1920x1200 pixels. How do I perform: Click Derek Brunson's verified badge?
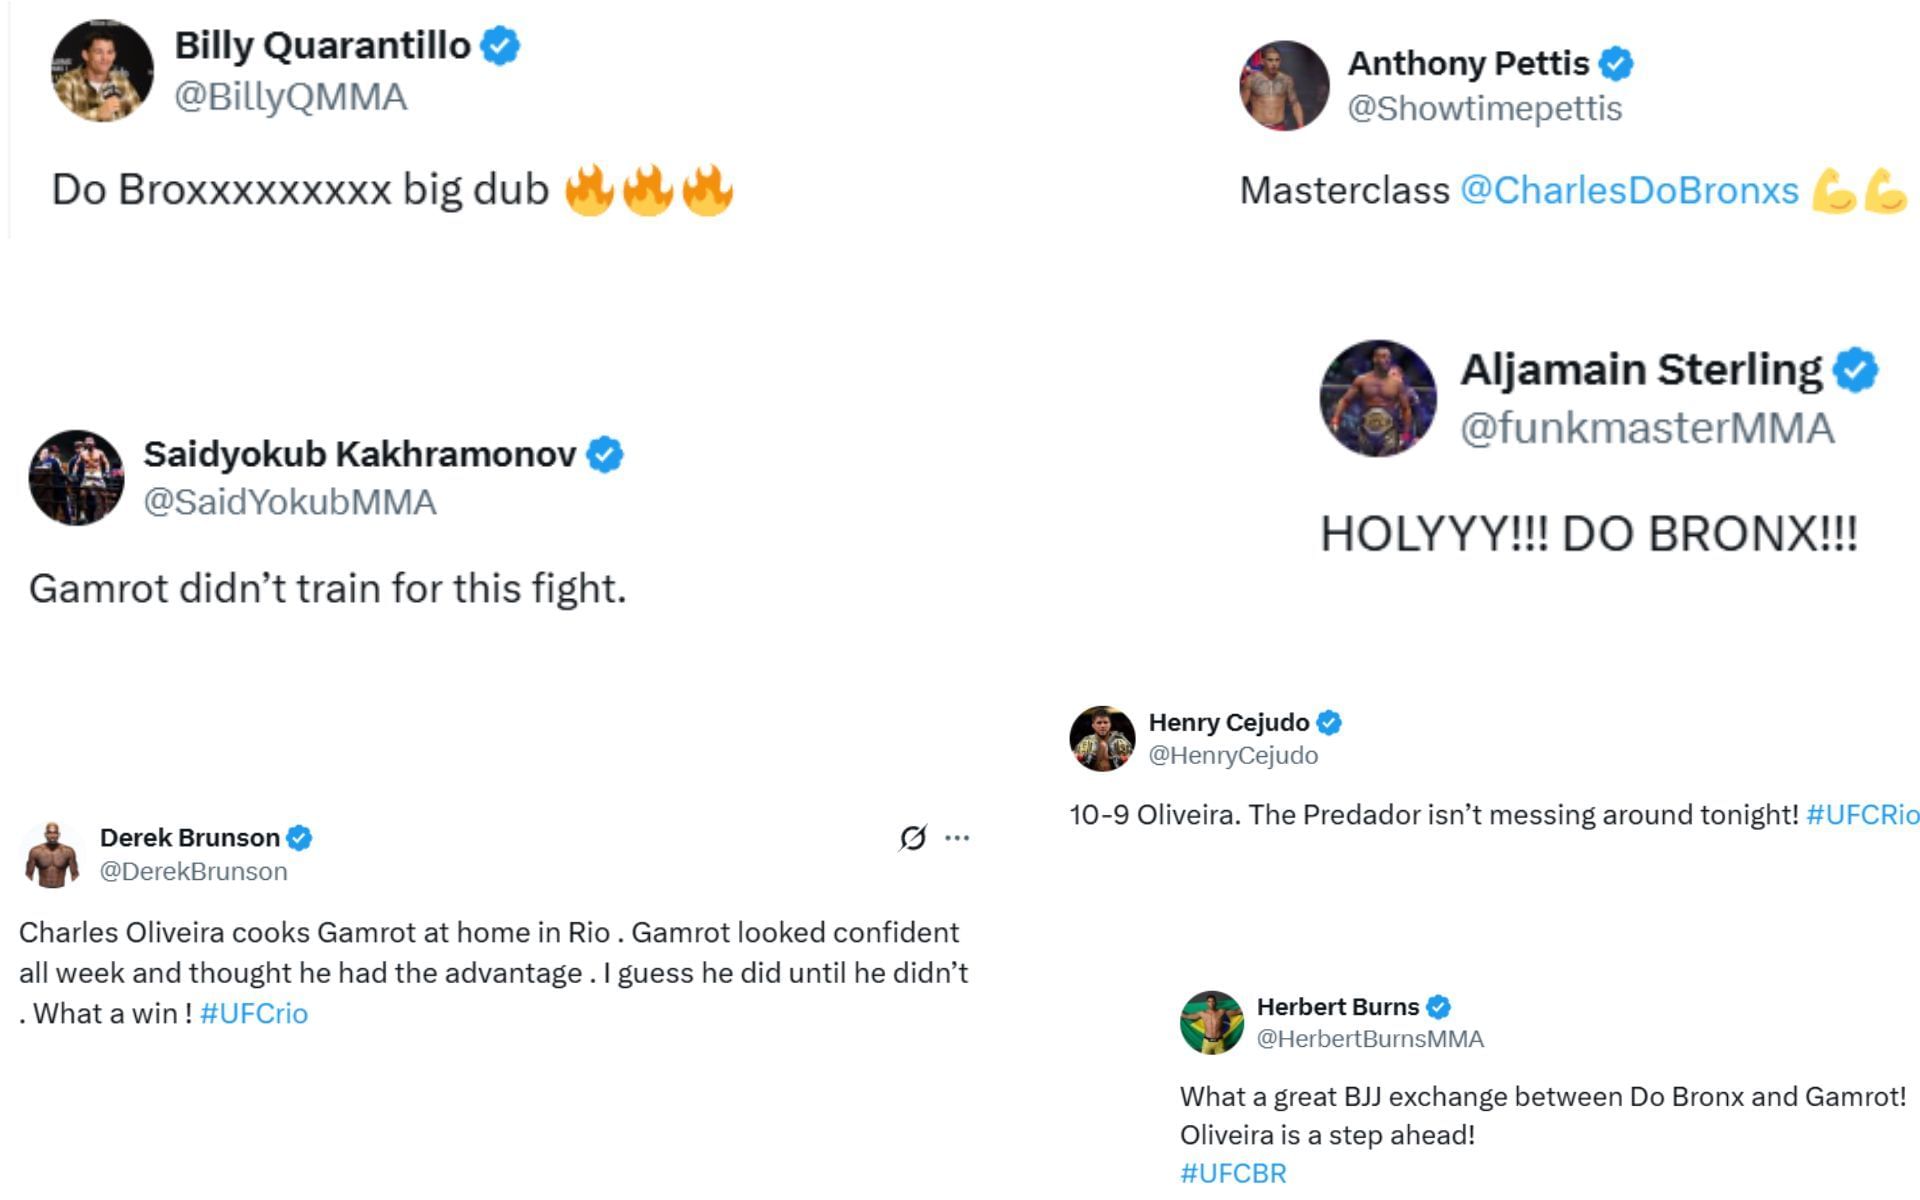(x=299, y=838)
